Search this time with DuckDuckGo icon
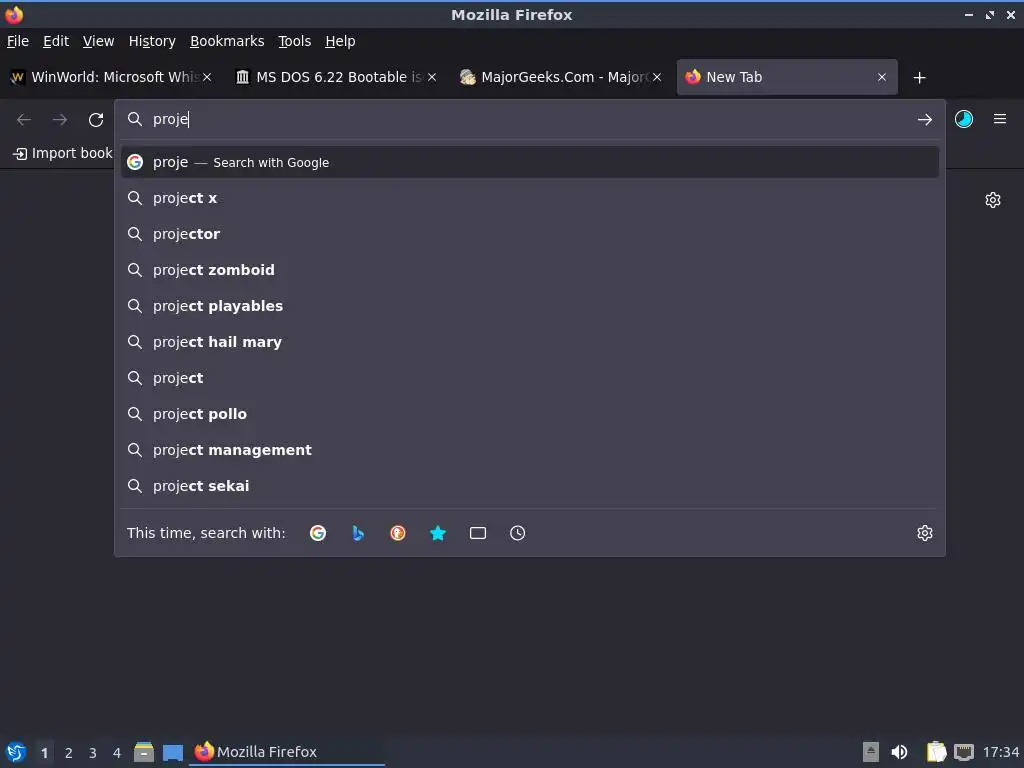 point(398,533)
